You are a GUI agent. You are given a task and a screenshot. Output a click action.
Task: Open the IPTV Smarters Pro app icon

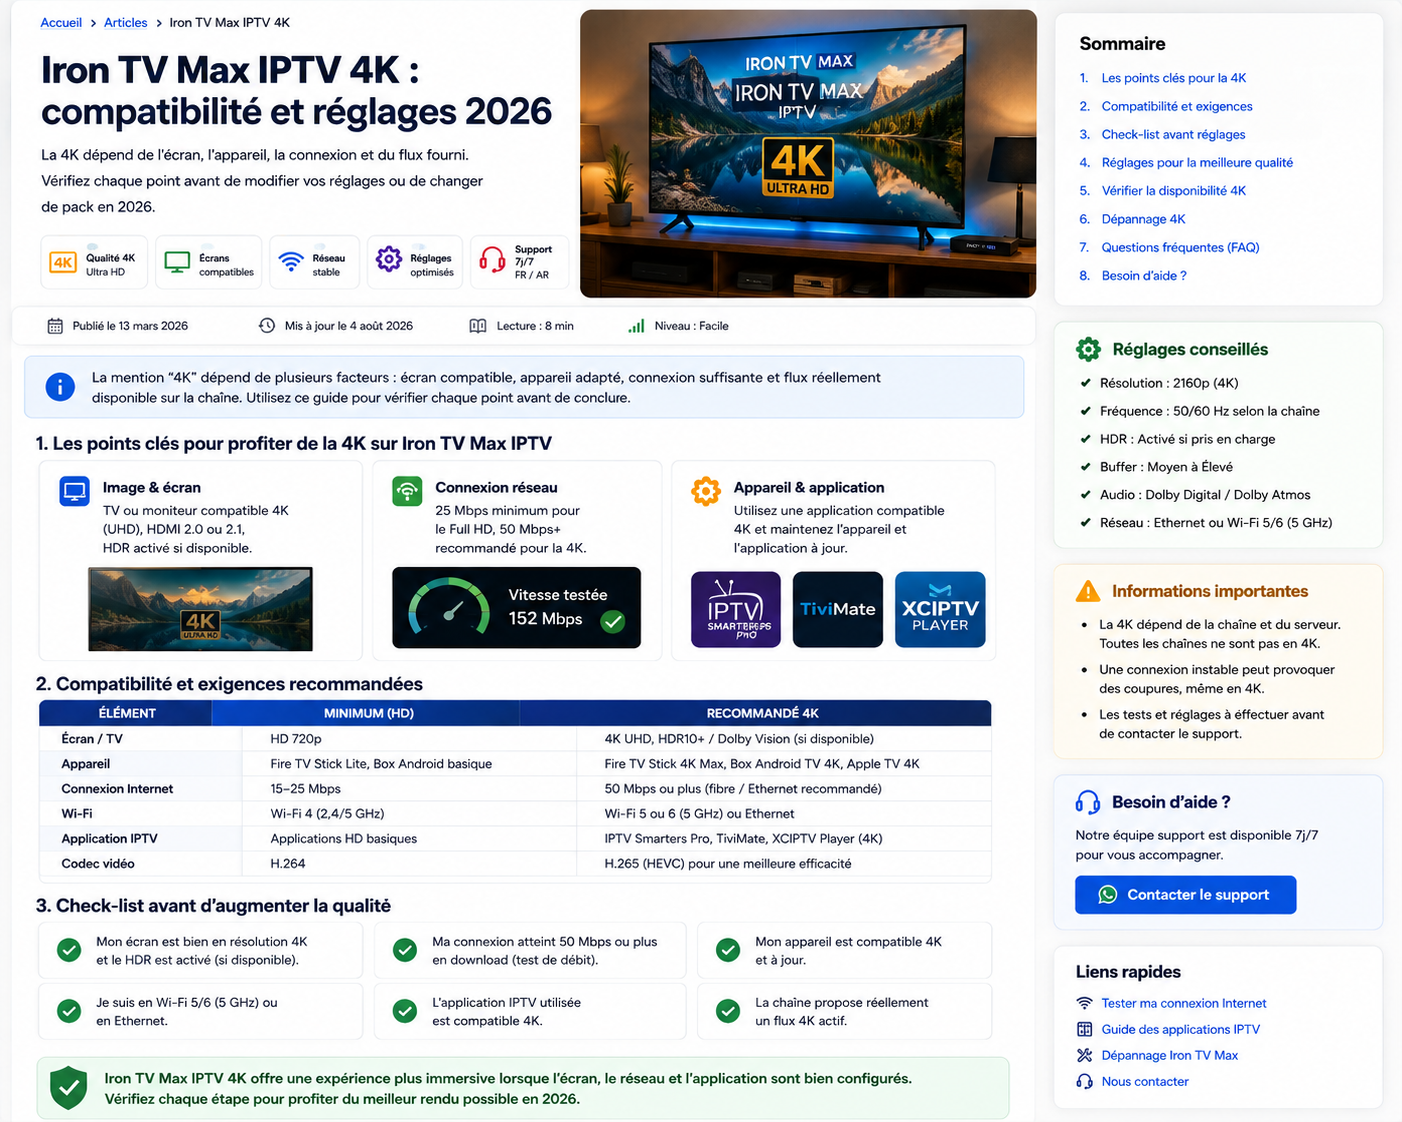(736, 609)
